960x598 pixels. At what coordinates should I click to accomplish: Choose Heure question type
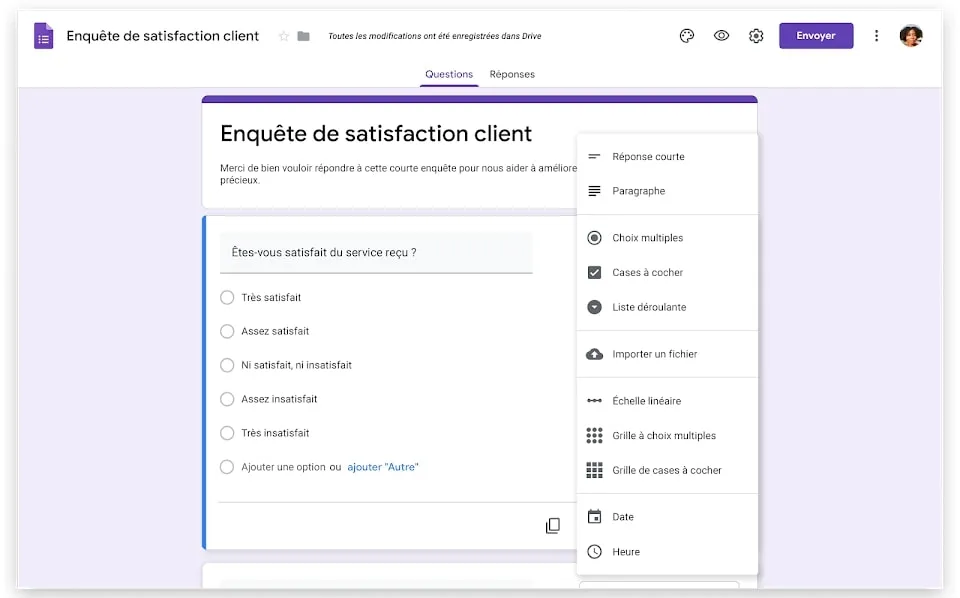pyautogui.click(x=667, y=551)
